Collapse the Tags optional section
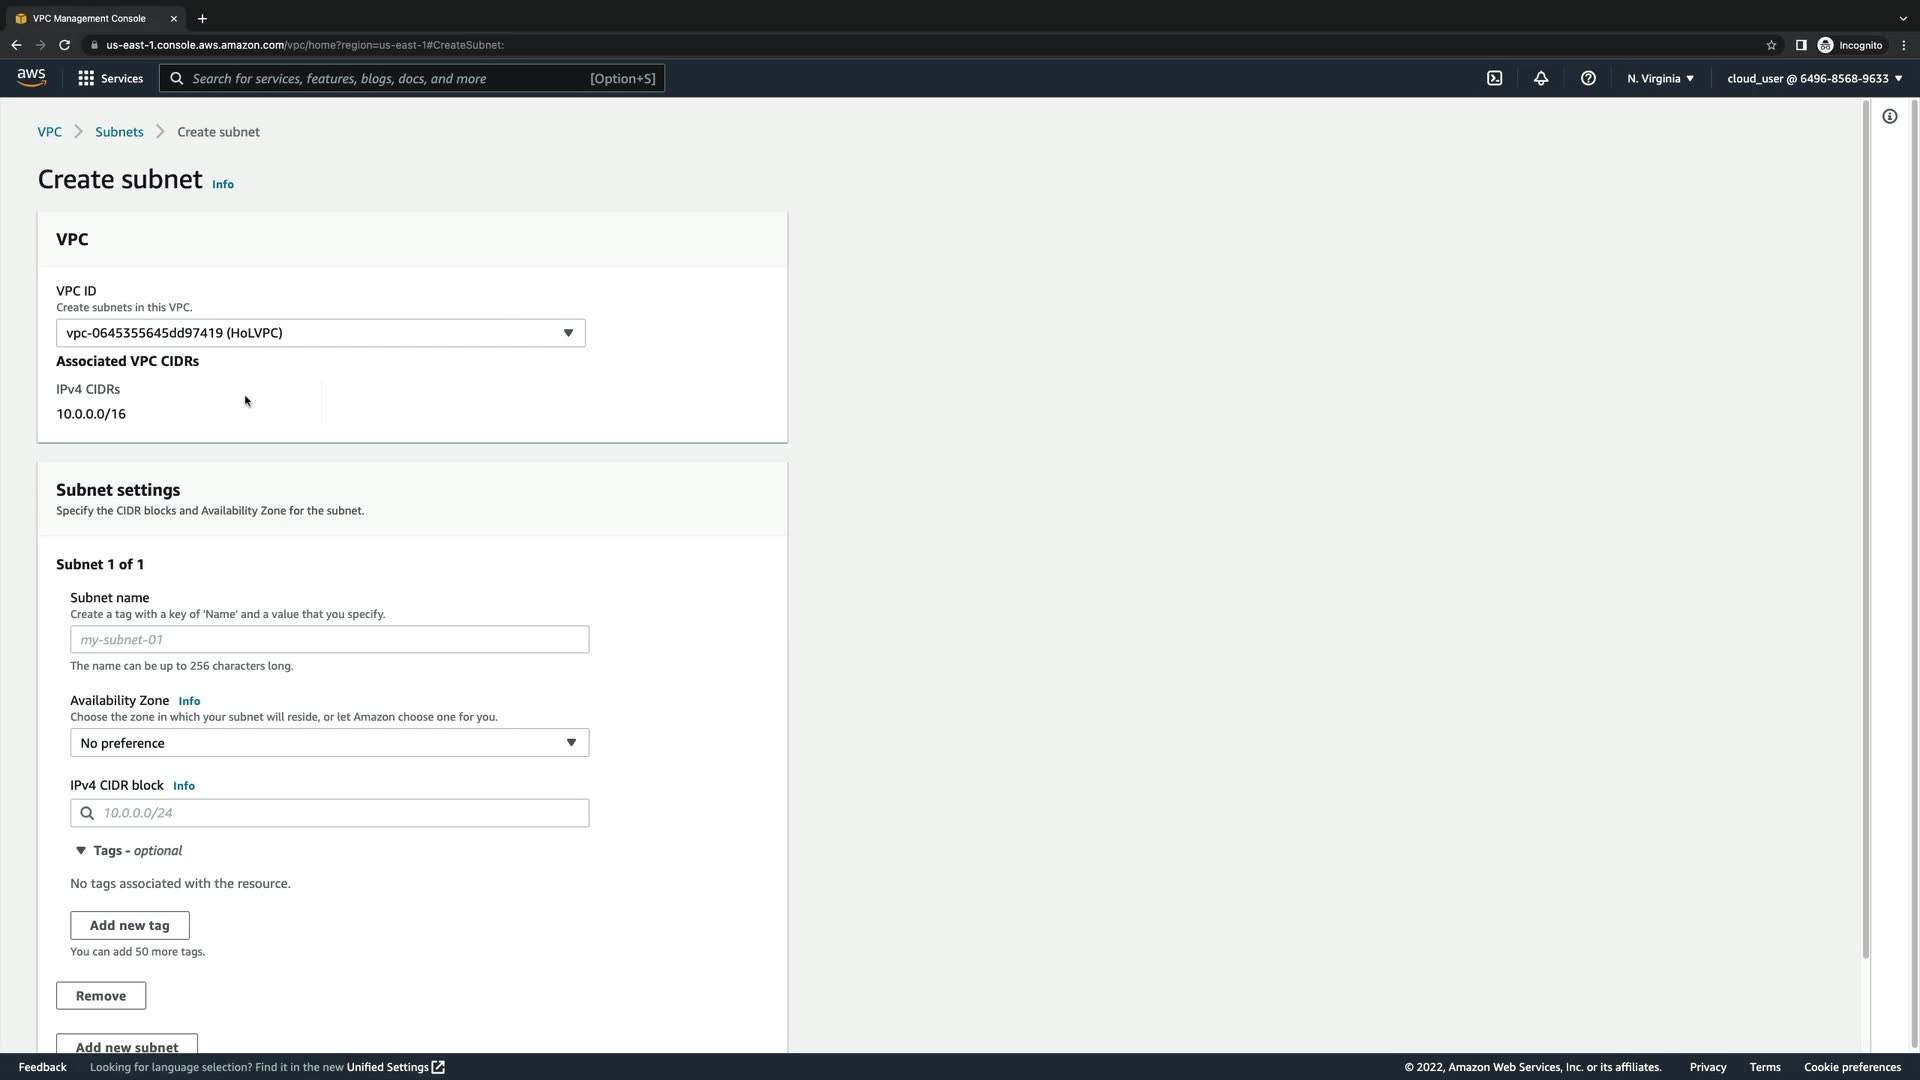The width and height of the screenshot is (1920, 1080). click(81, 851)
